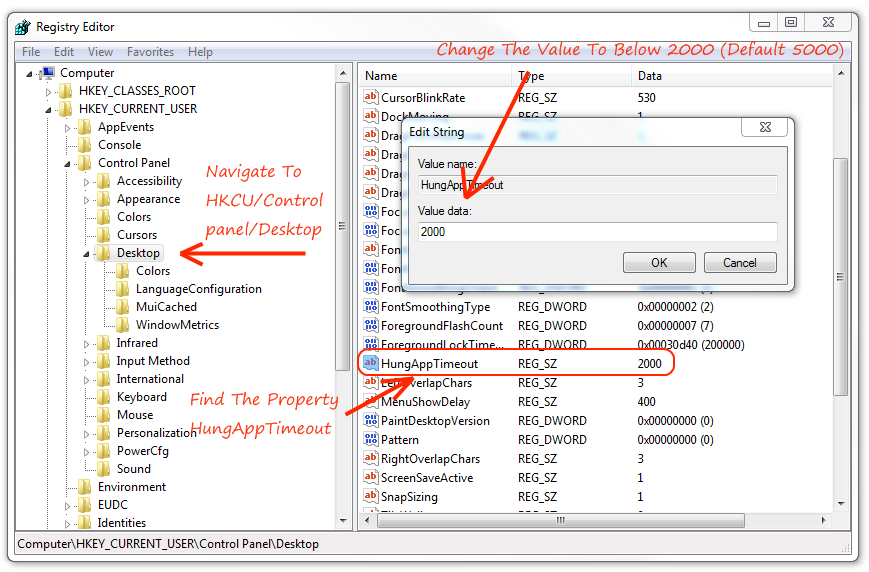This screenshot has width=869, height=572.
Task: Click the Registry Editor title bar icon
Action: pyautogui.click(x=23, y=27)
